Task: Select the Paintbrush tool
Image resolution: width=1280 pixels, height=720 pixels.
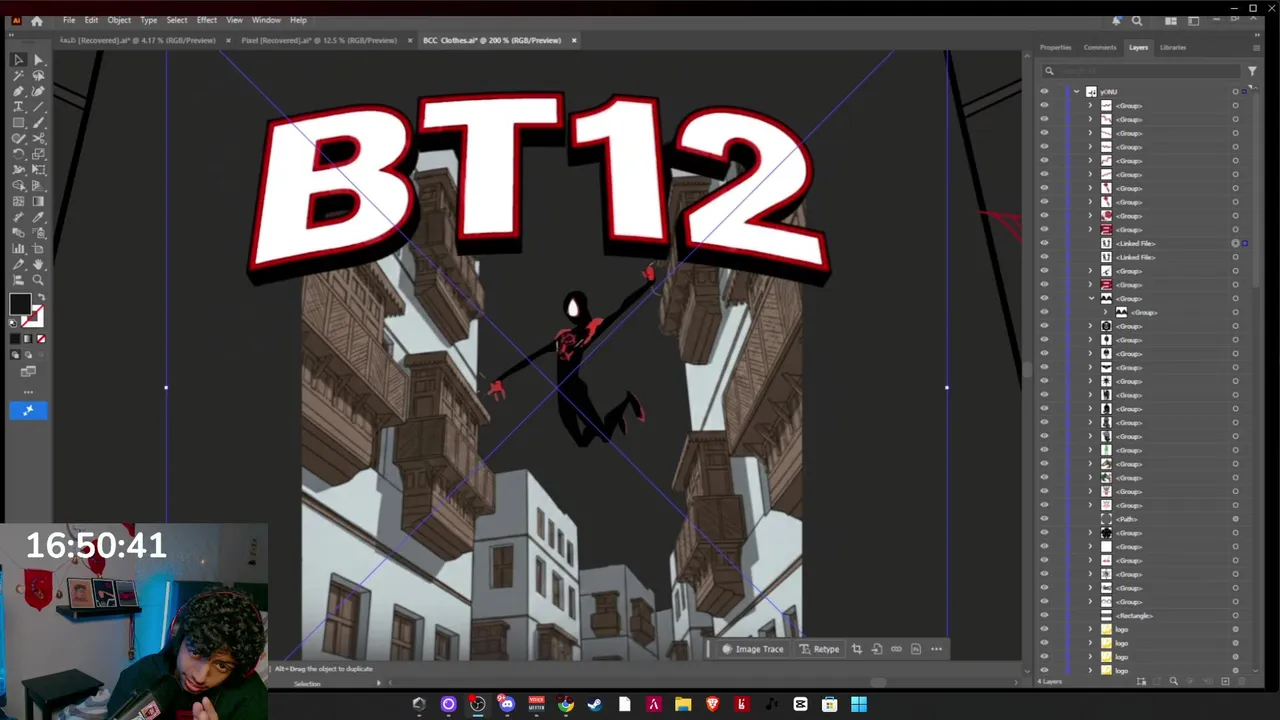Action: pos(39,123)
